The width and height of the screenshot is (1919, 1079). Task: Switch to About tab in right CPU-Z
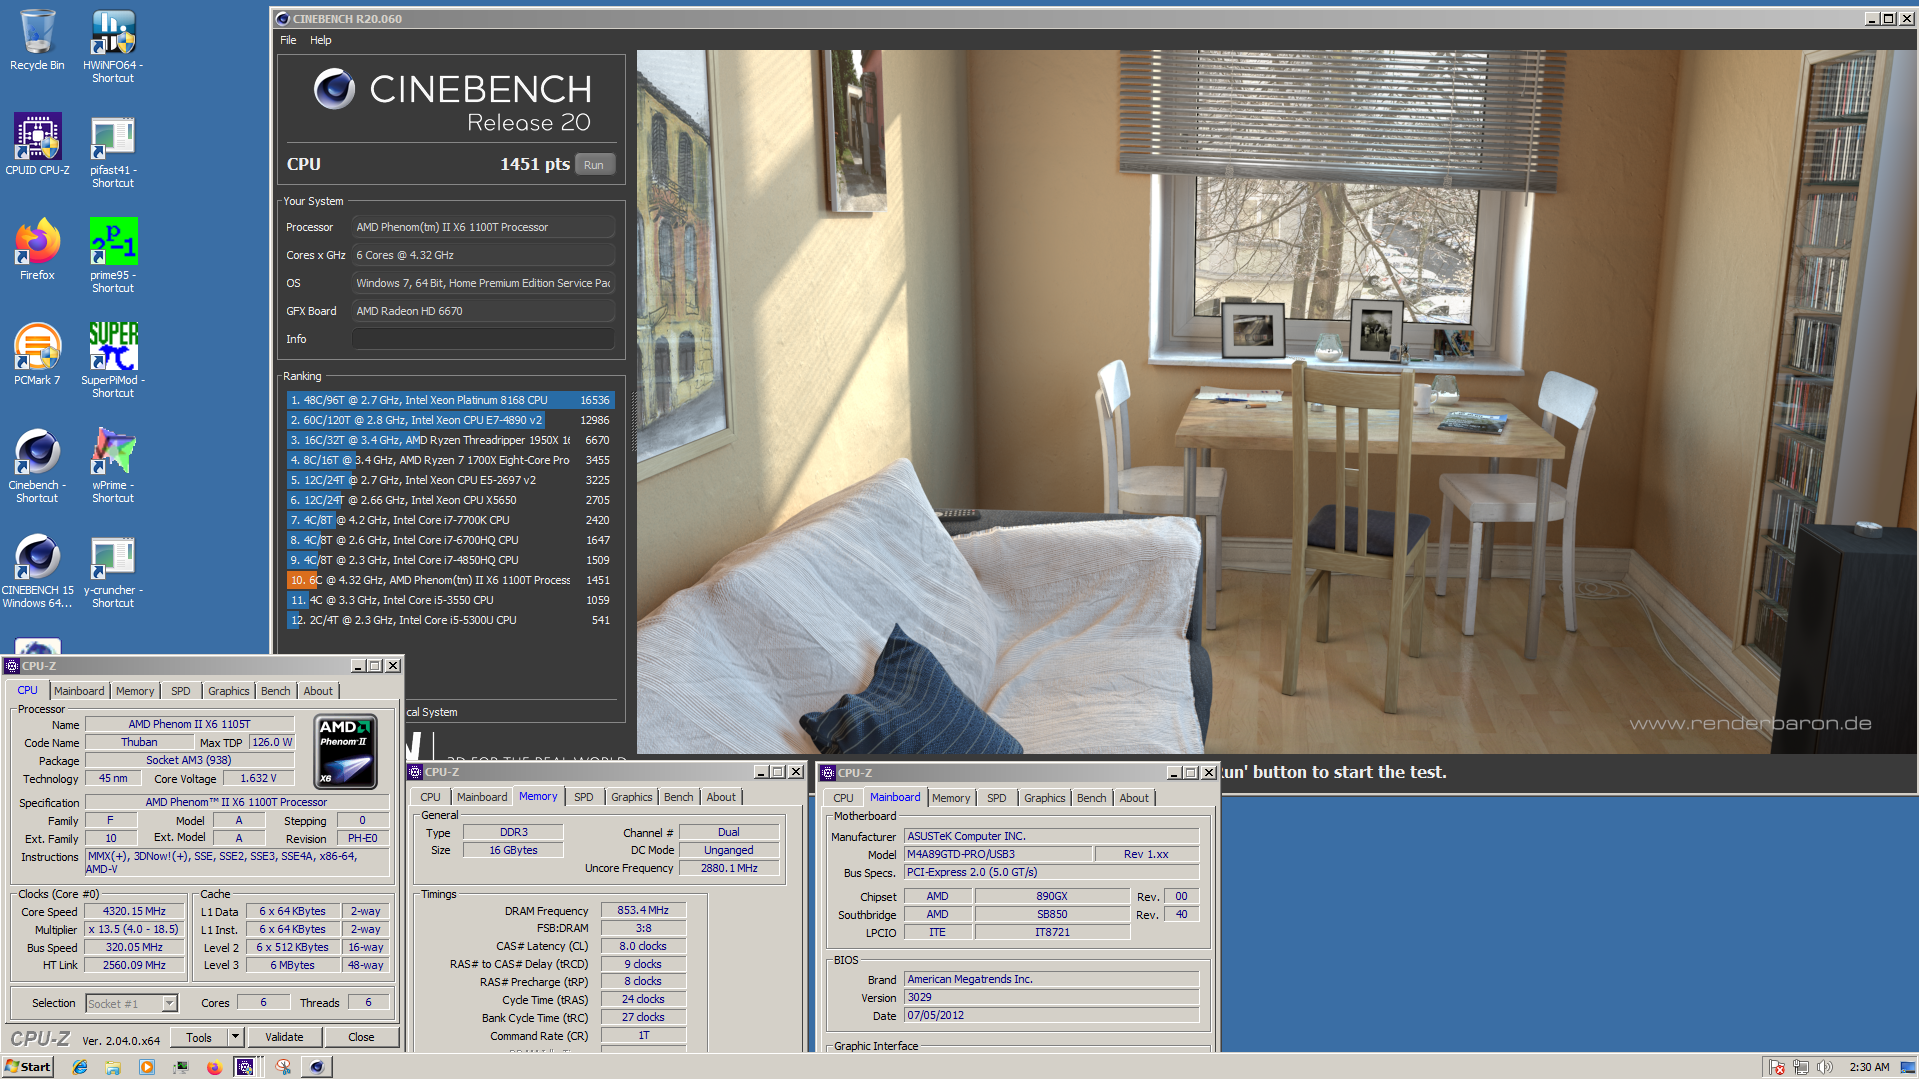1134,798
